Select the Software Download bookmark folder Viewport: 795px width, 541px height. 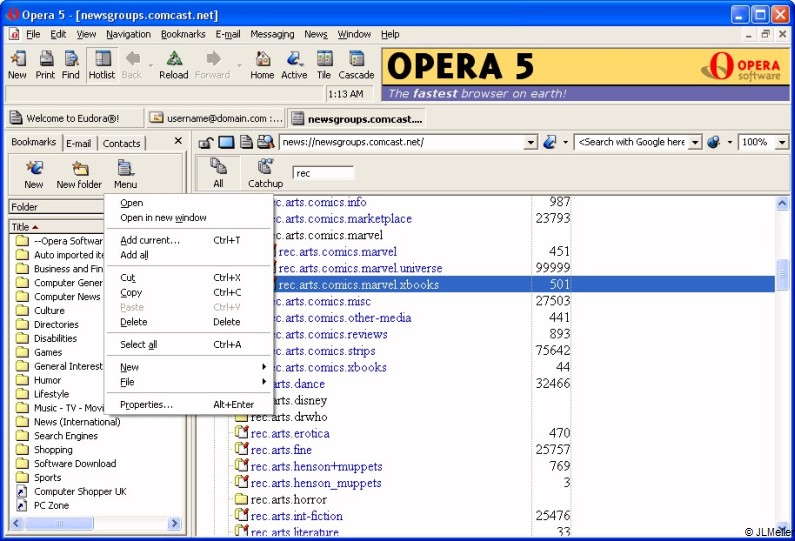pos(75,463)
